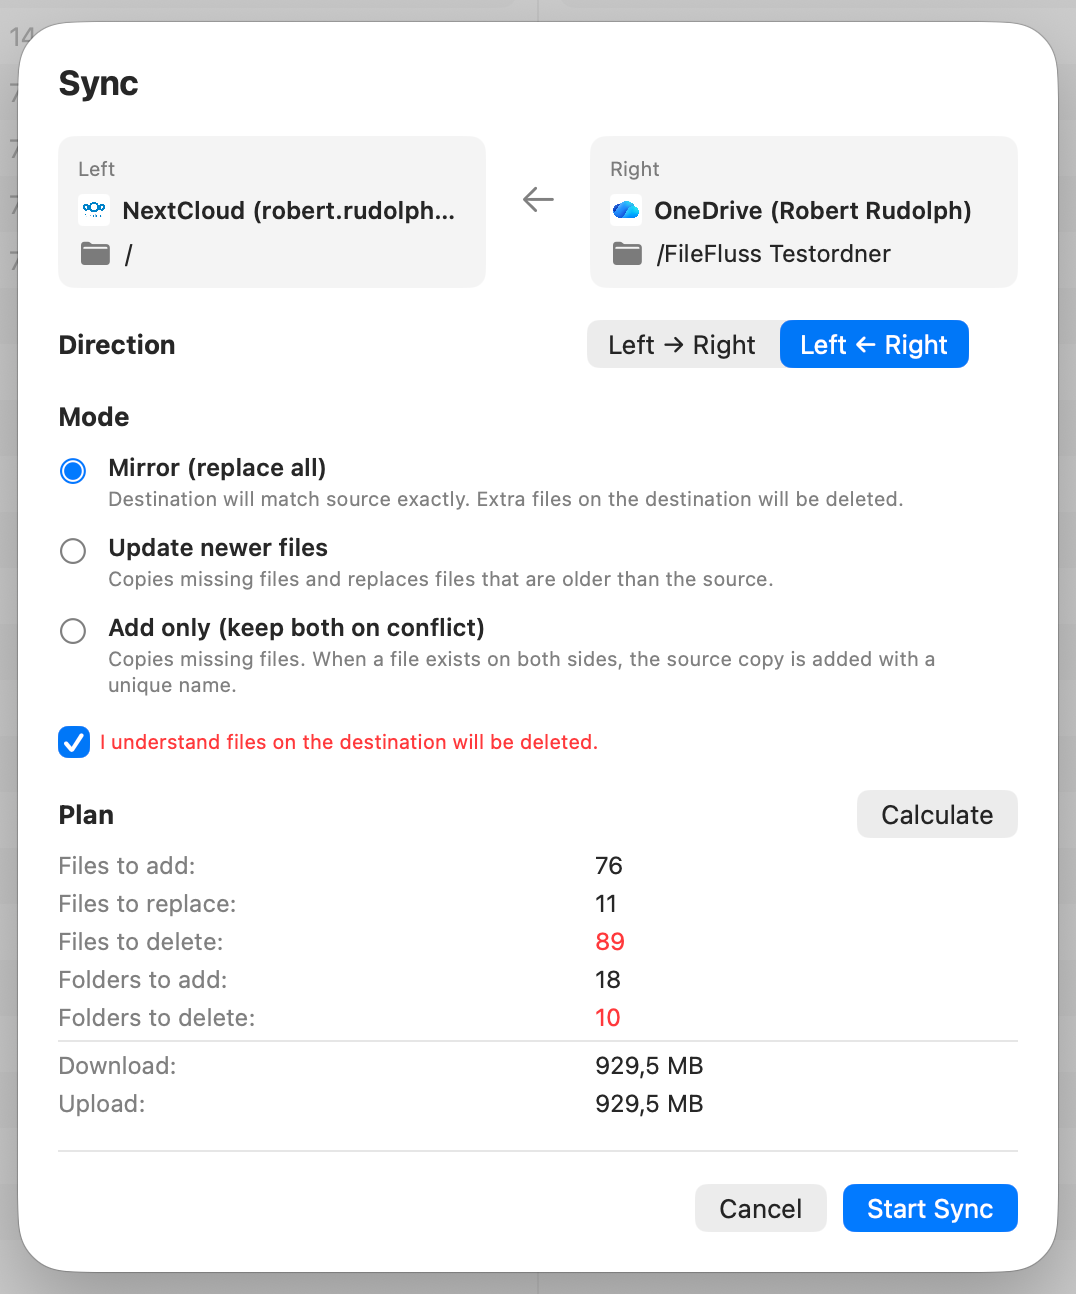Choose Add only (keep both on conflict)
The width and height of the screenshot is (1076, 1294).
pyautogui.click(x=72, y=631)
